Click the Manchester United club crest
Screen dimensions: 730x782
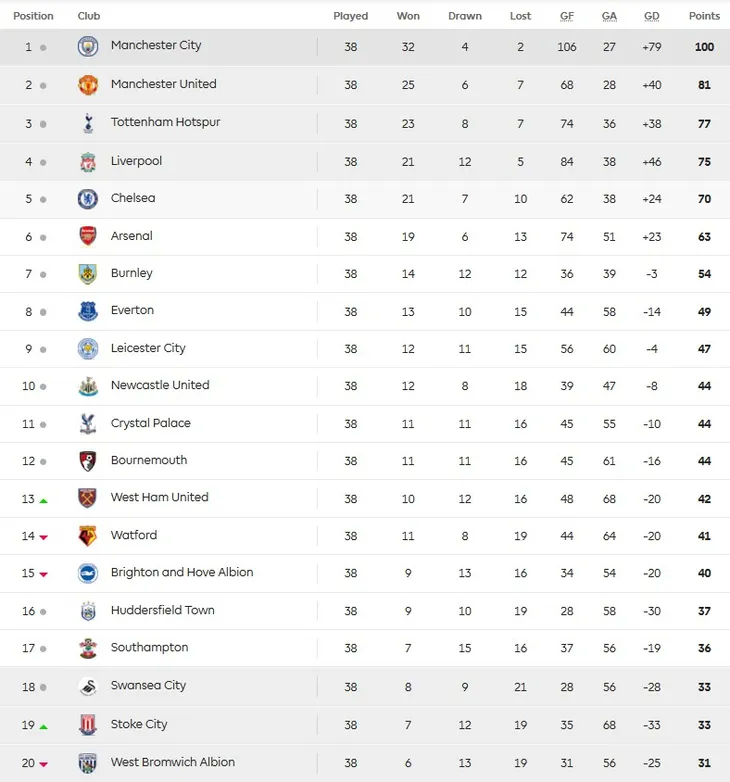point(88,85)
